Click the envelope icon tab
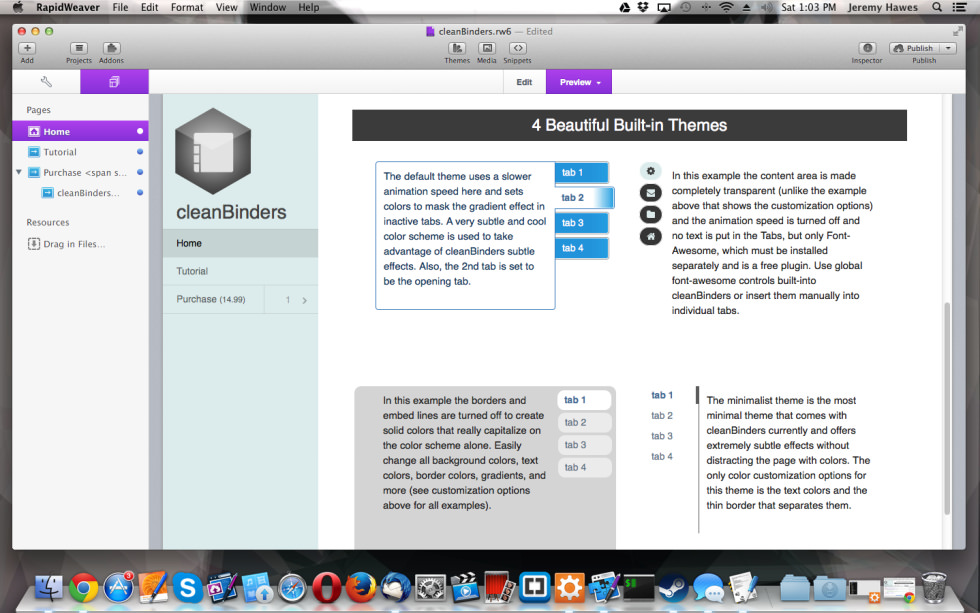 click(650, 193)
